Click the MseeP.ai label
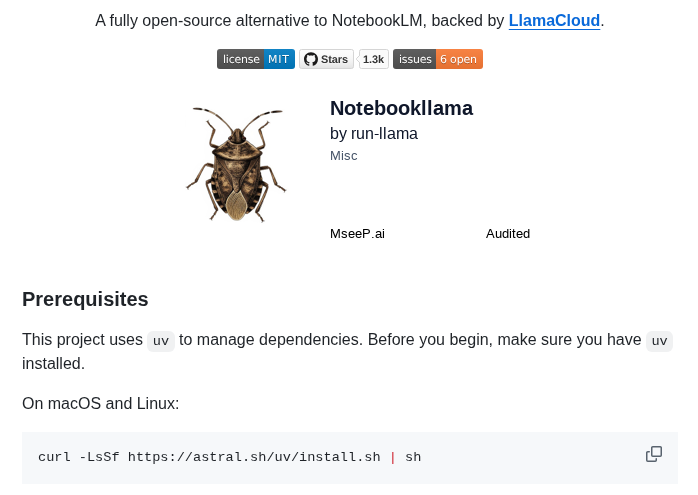Image resolution: width=698 pixels, height=495 pixels. click(357, 234)
